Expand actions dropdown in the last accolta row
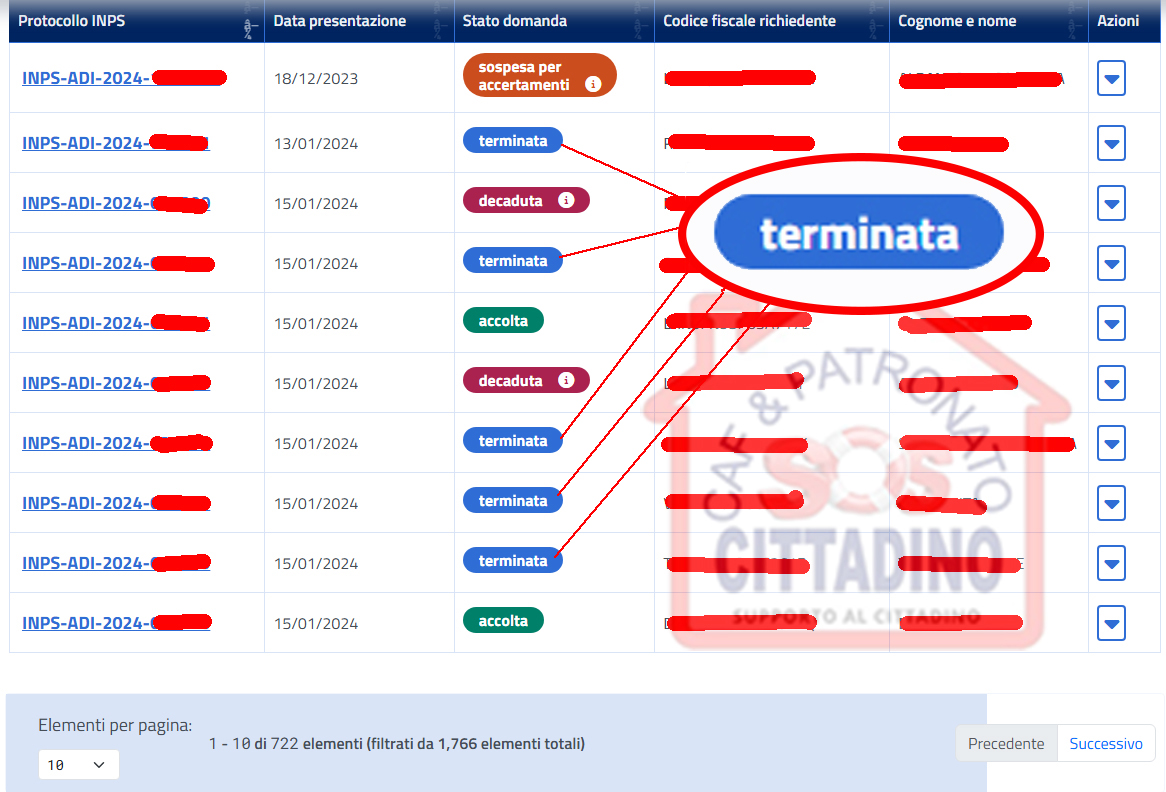This screenshot has width=1166, height=792. click(1111, 623)
